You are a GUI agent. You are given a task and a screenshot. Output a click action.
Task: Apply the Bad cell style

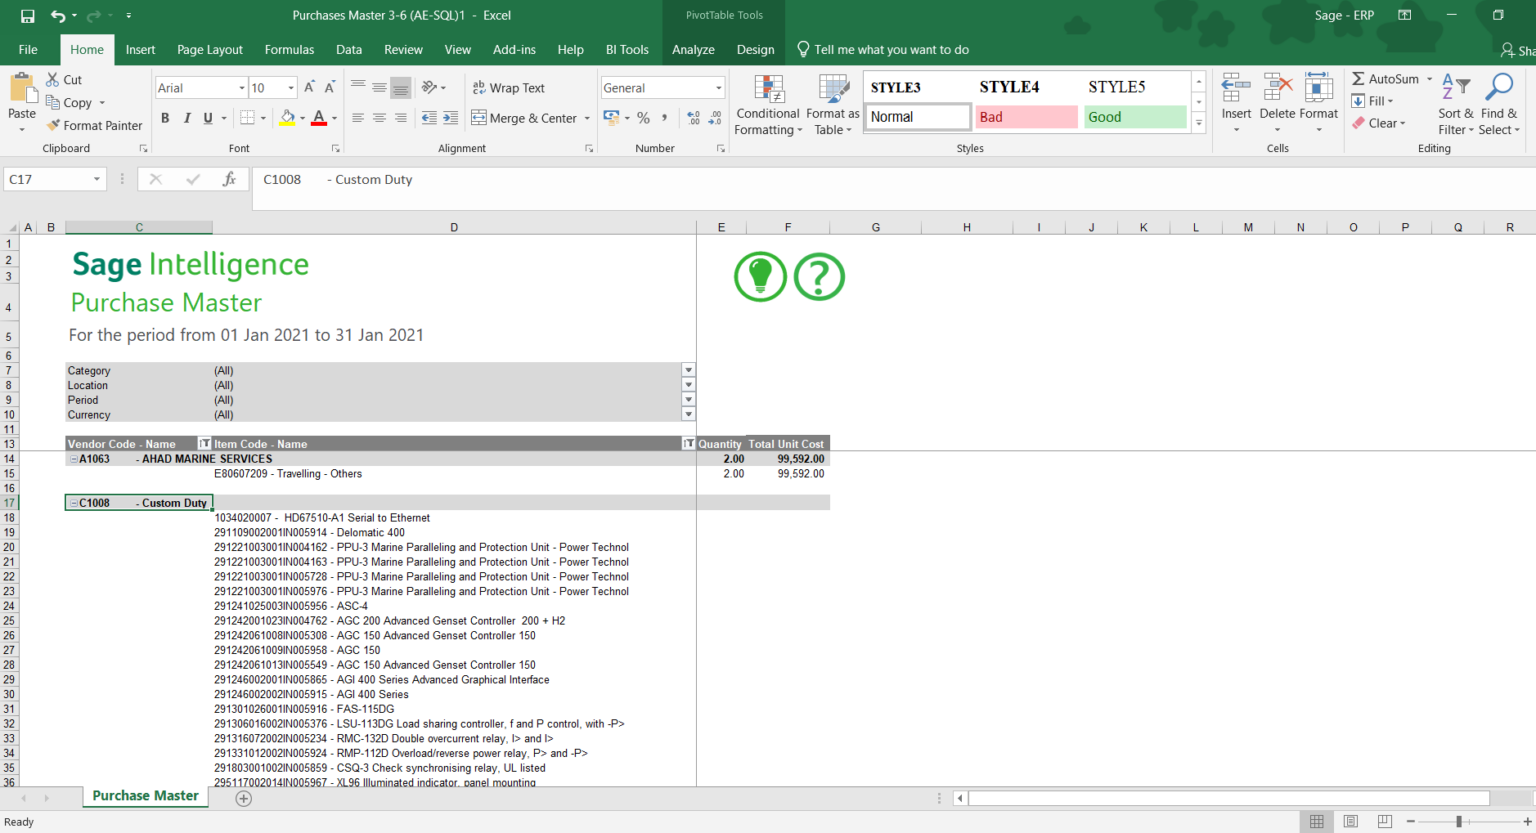(x=1026, y=117)
